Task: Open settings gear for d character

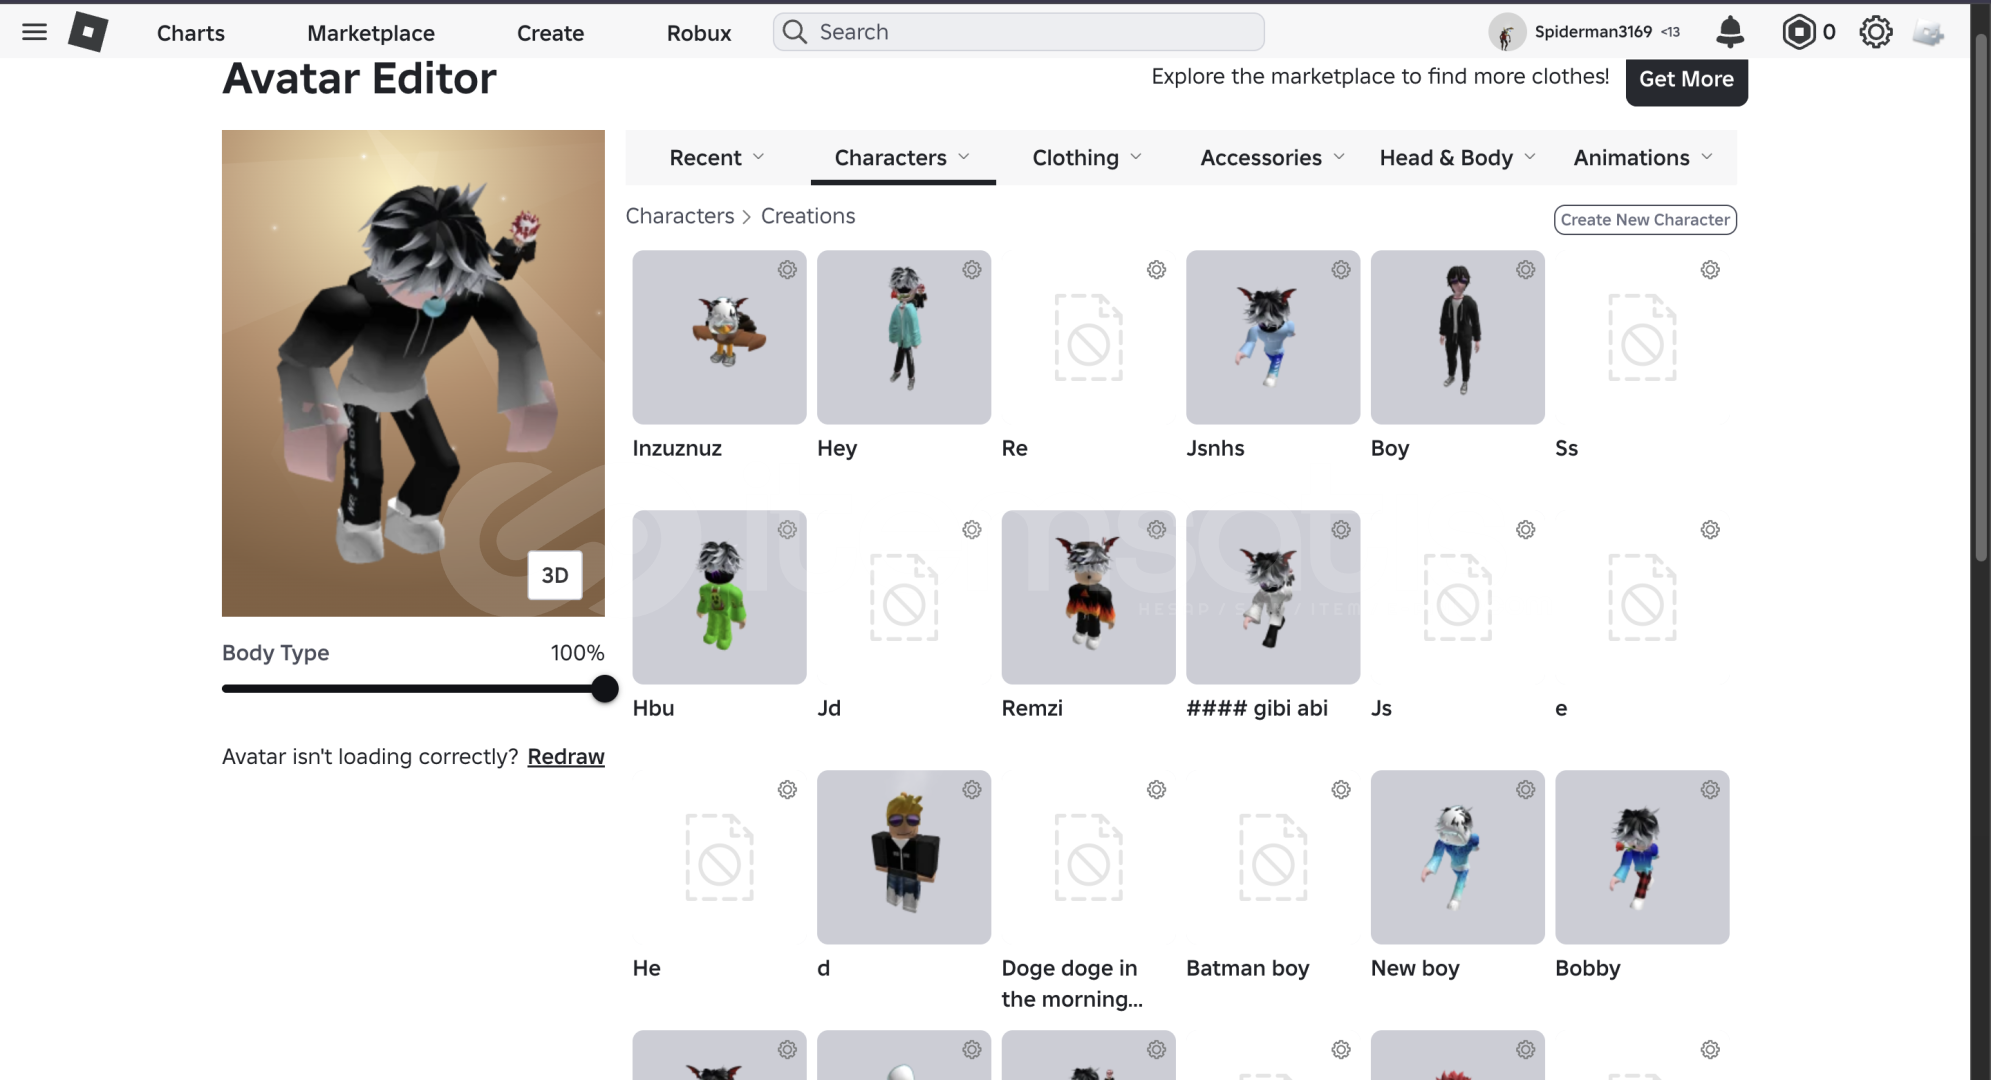Action: point(972,790)
